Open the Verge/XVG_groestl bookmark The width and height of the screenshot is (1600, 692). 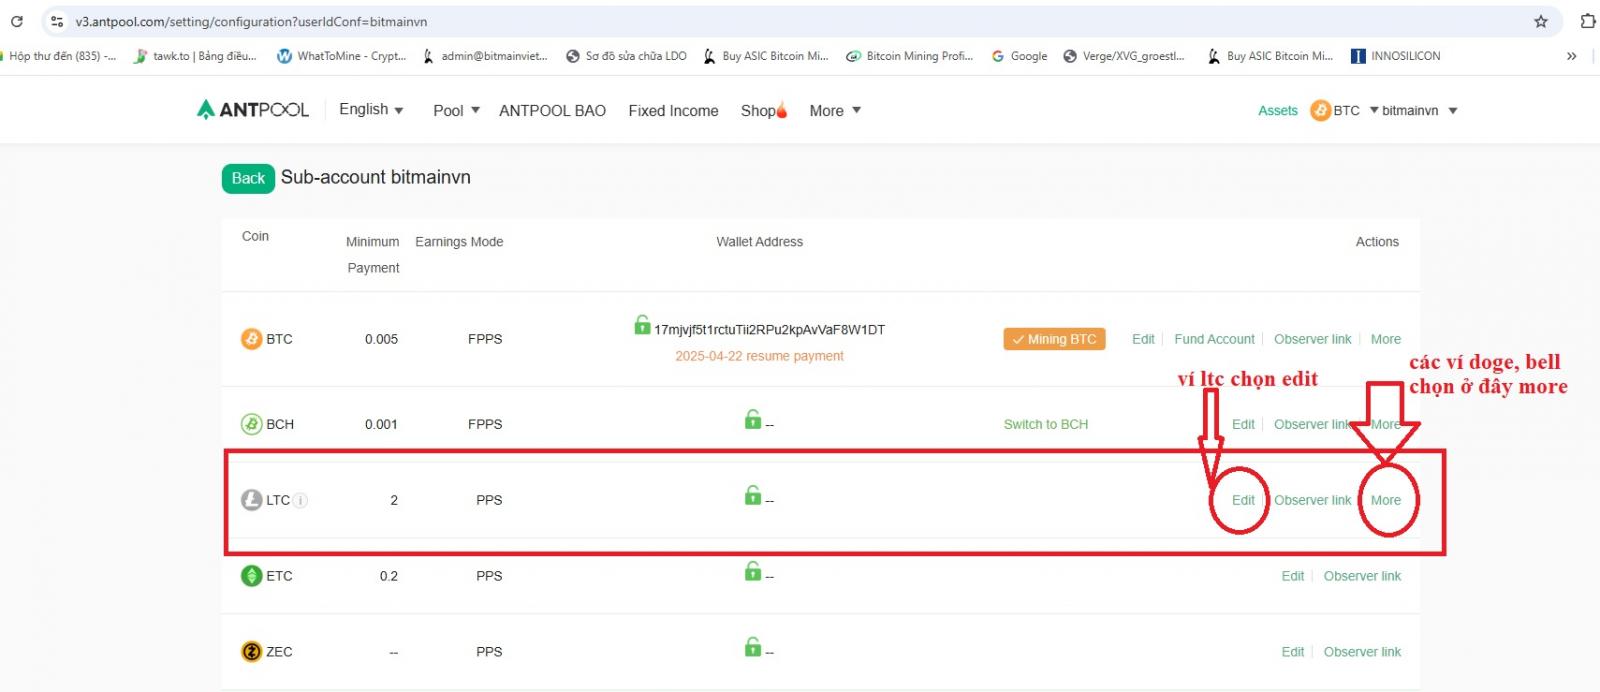click(x=1124, y=56)
